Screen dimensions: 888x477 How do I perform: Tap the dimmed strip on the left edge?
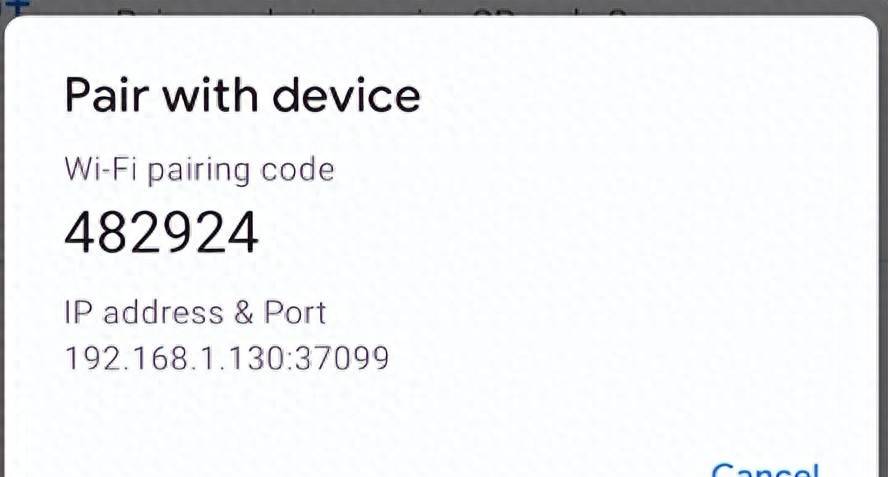pyautogui.click(x=2, y=250)
